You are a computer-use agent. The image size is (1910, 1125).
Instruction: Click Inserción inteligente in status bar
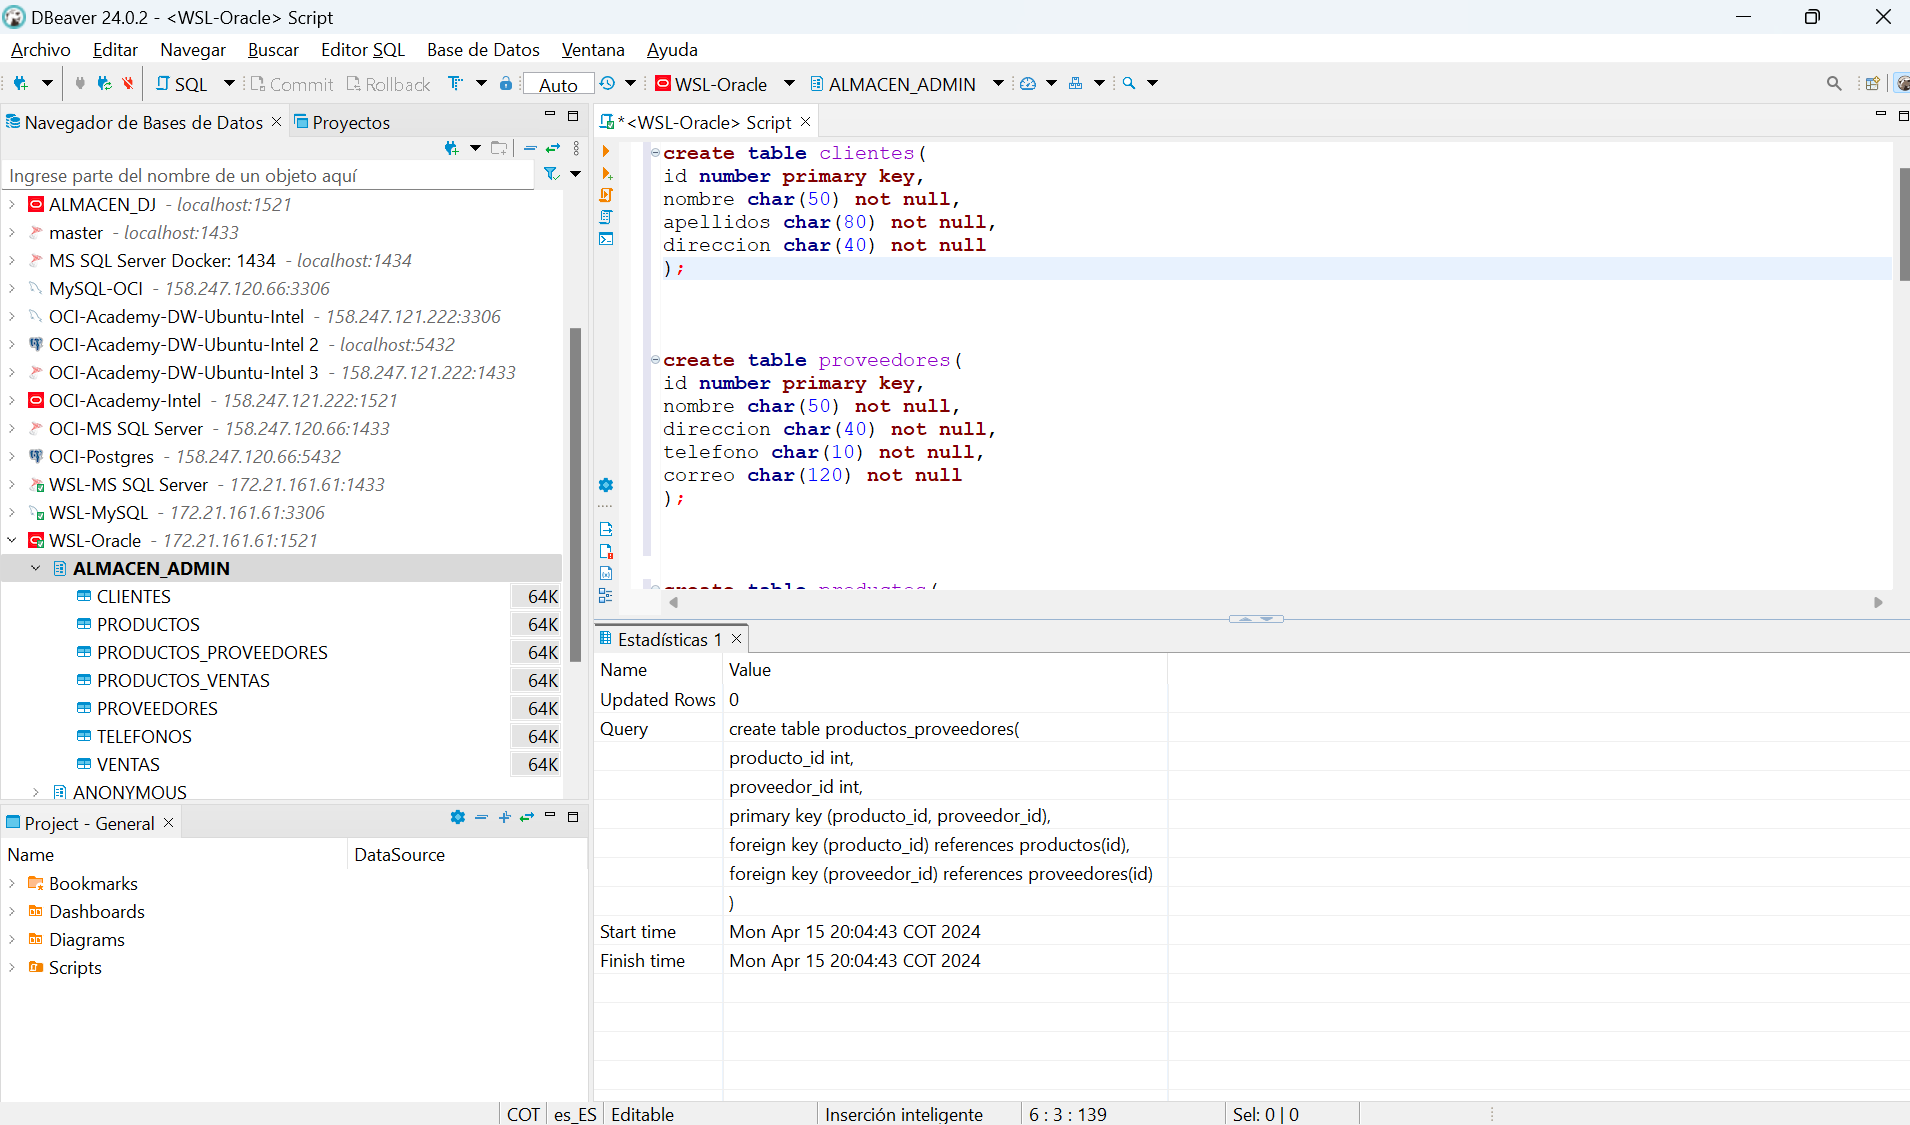pos(904,1114)
